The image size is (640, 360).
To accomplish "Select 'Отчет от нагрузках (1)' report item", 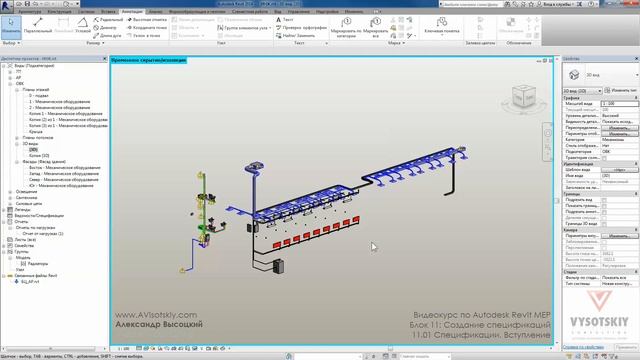I will (43, 234).
